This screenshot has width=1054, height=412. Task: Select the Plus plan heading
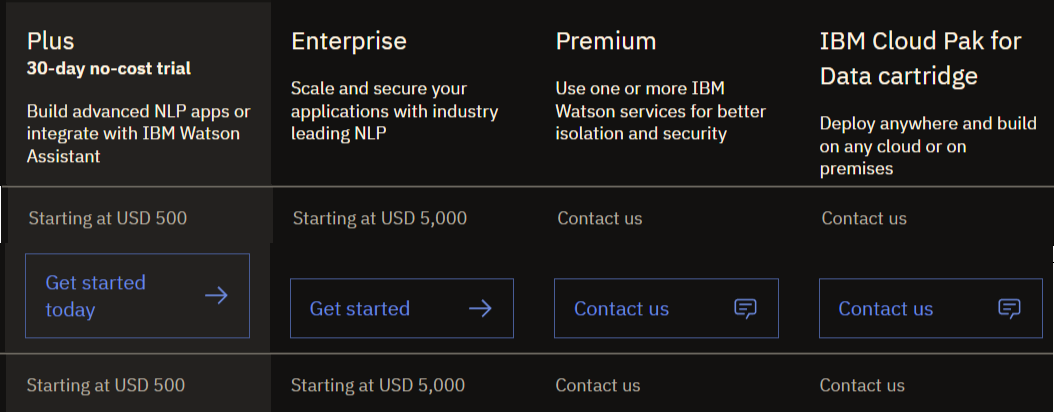point(50,41)
